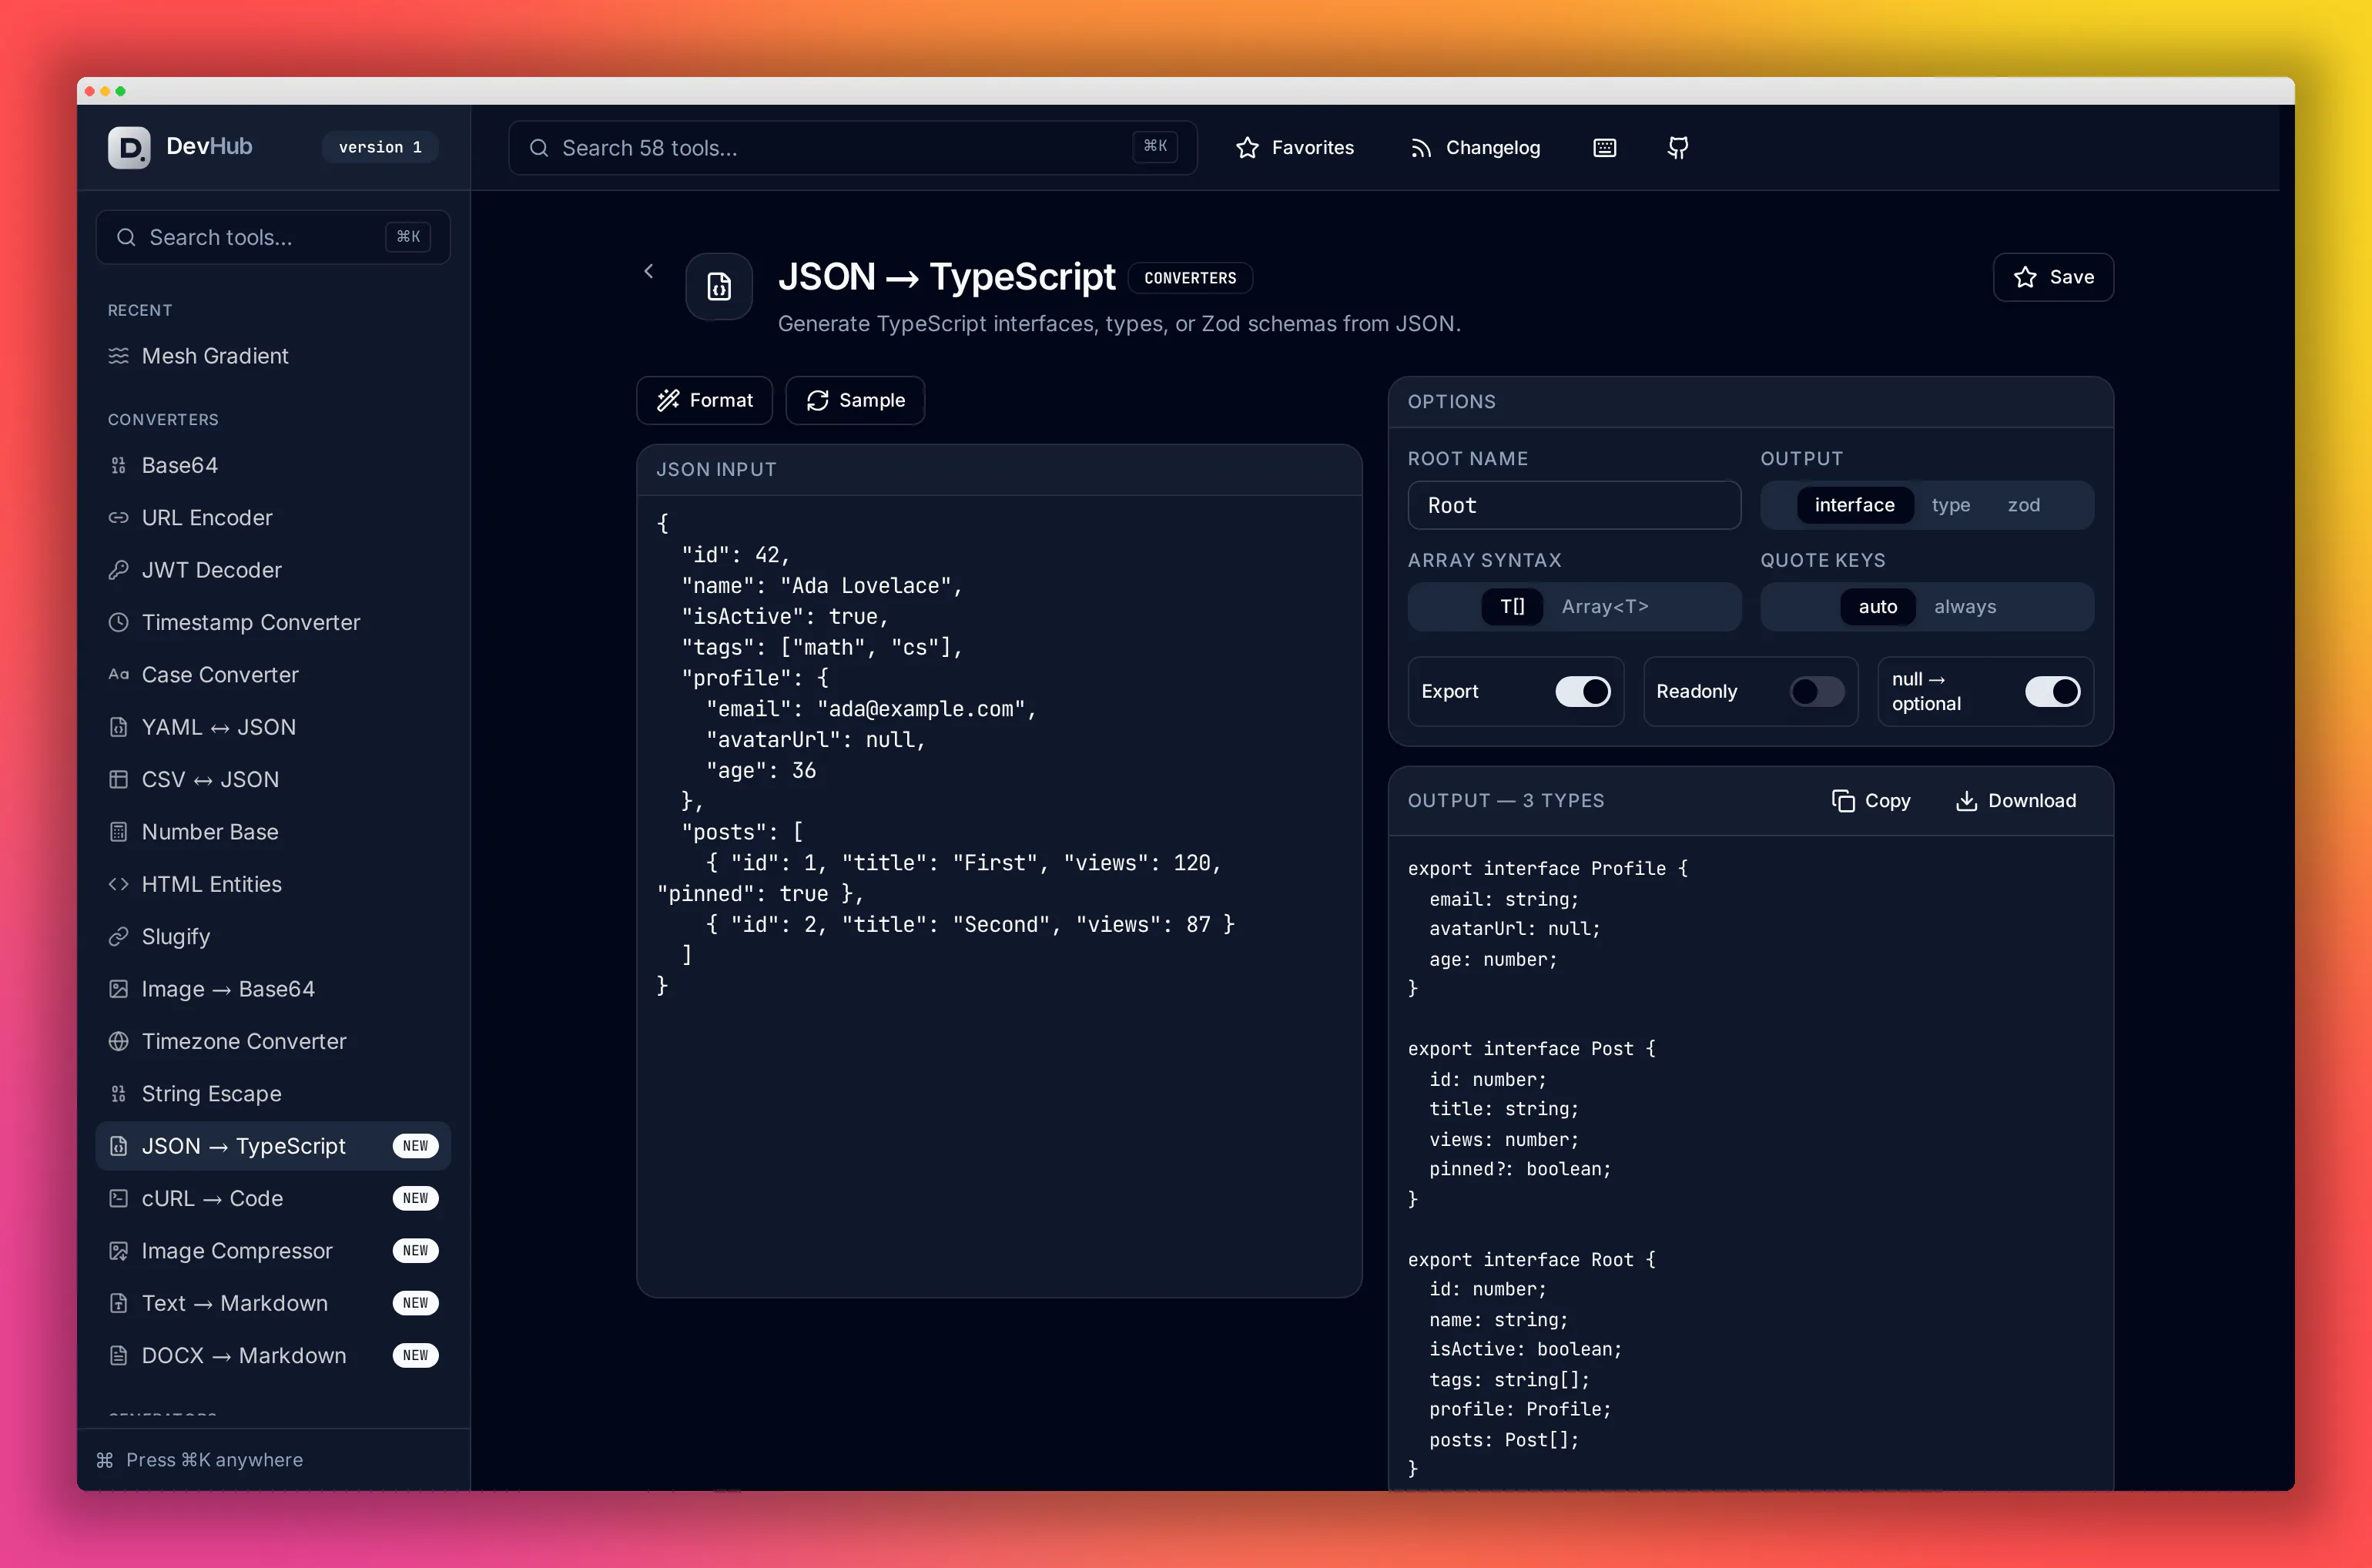Click the Timezone Converter globe icon
2372x1568 pixels.
(x=118, y=1041)
